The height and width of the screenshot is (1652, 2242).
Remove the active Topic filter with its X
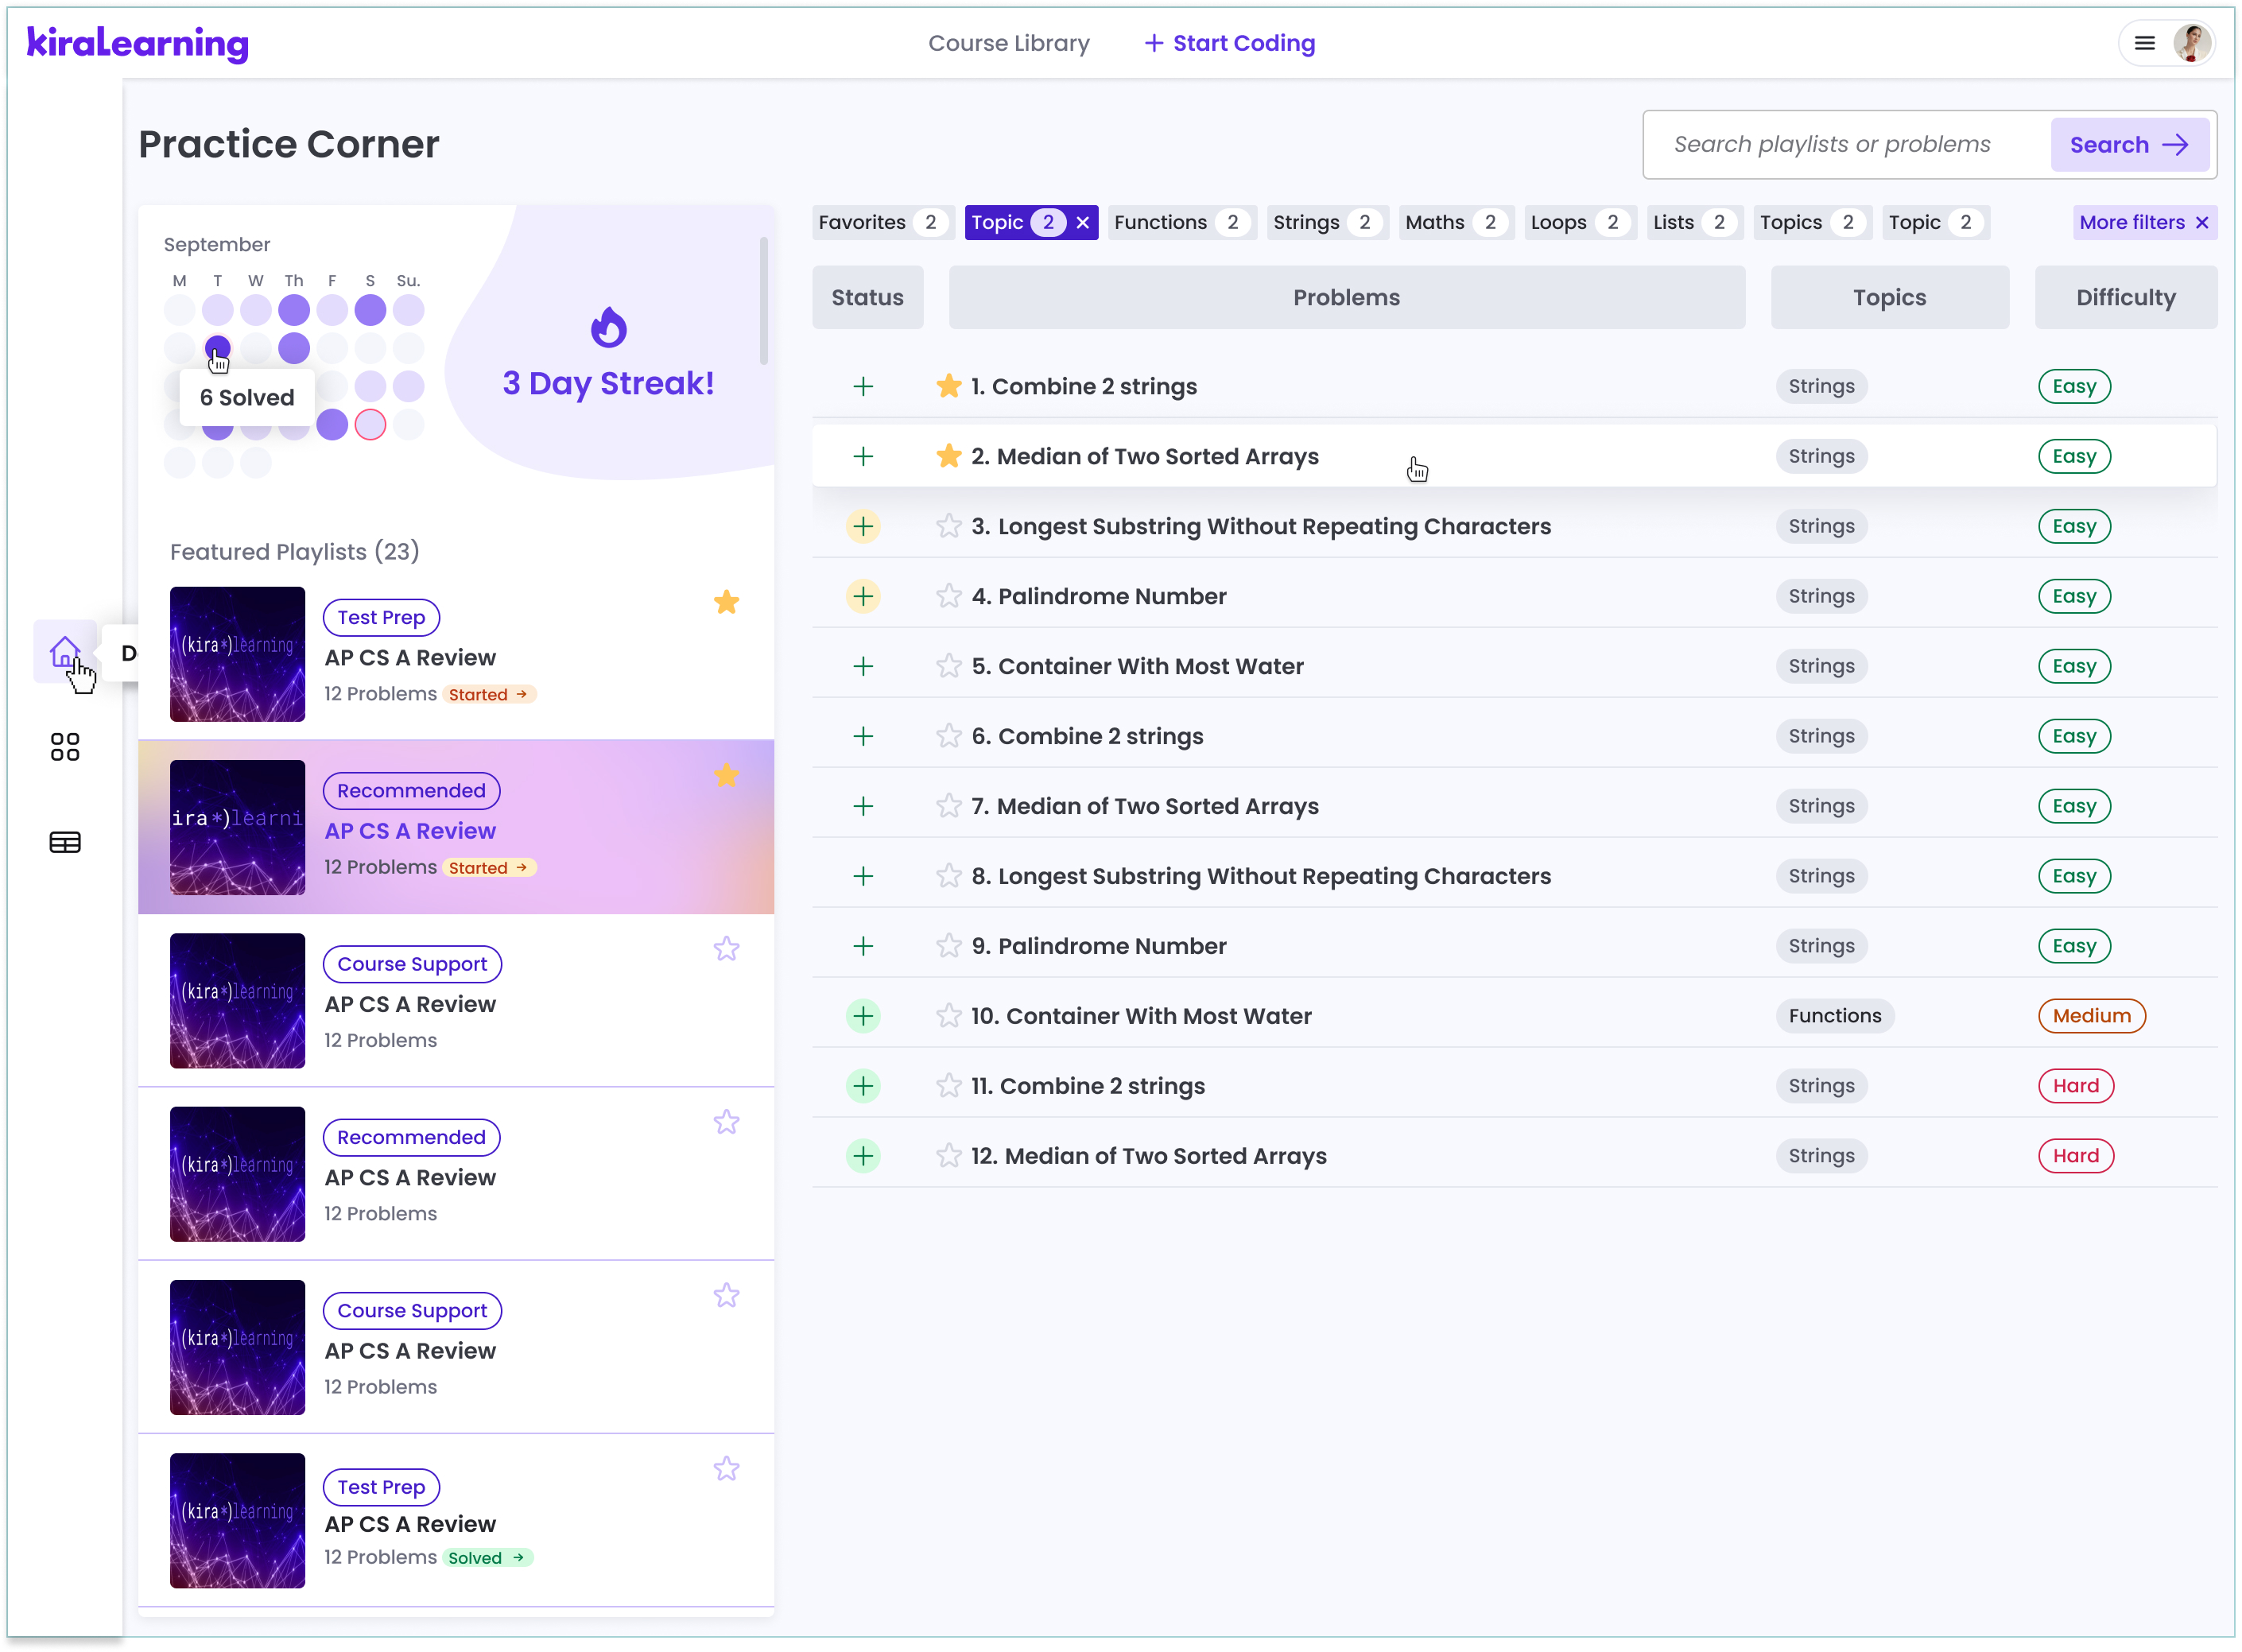[1082, 222]
